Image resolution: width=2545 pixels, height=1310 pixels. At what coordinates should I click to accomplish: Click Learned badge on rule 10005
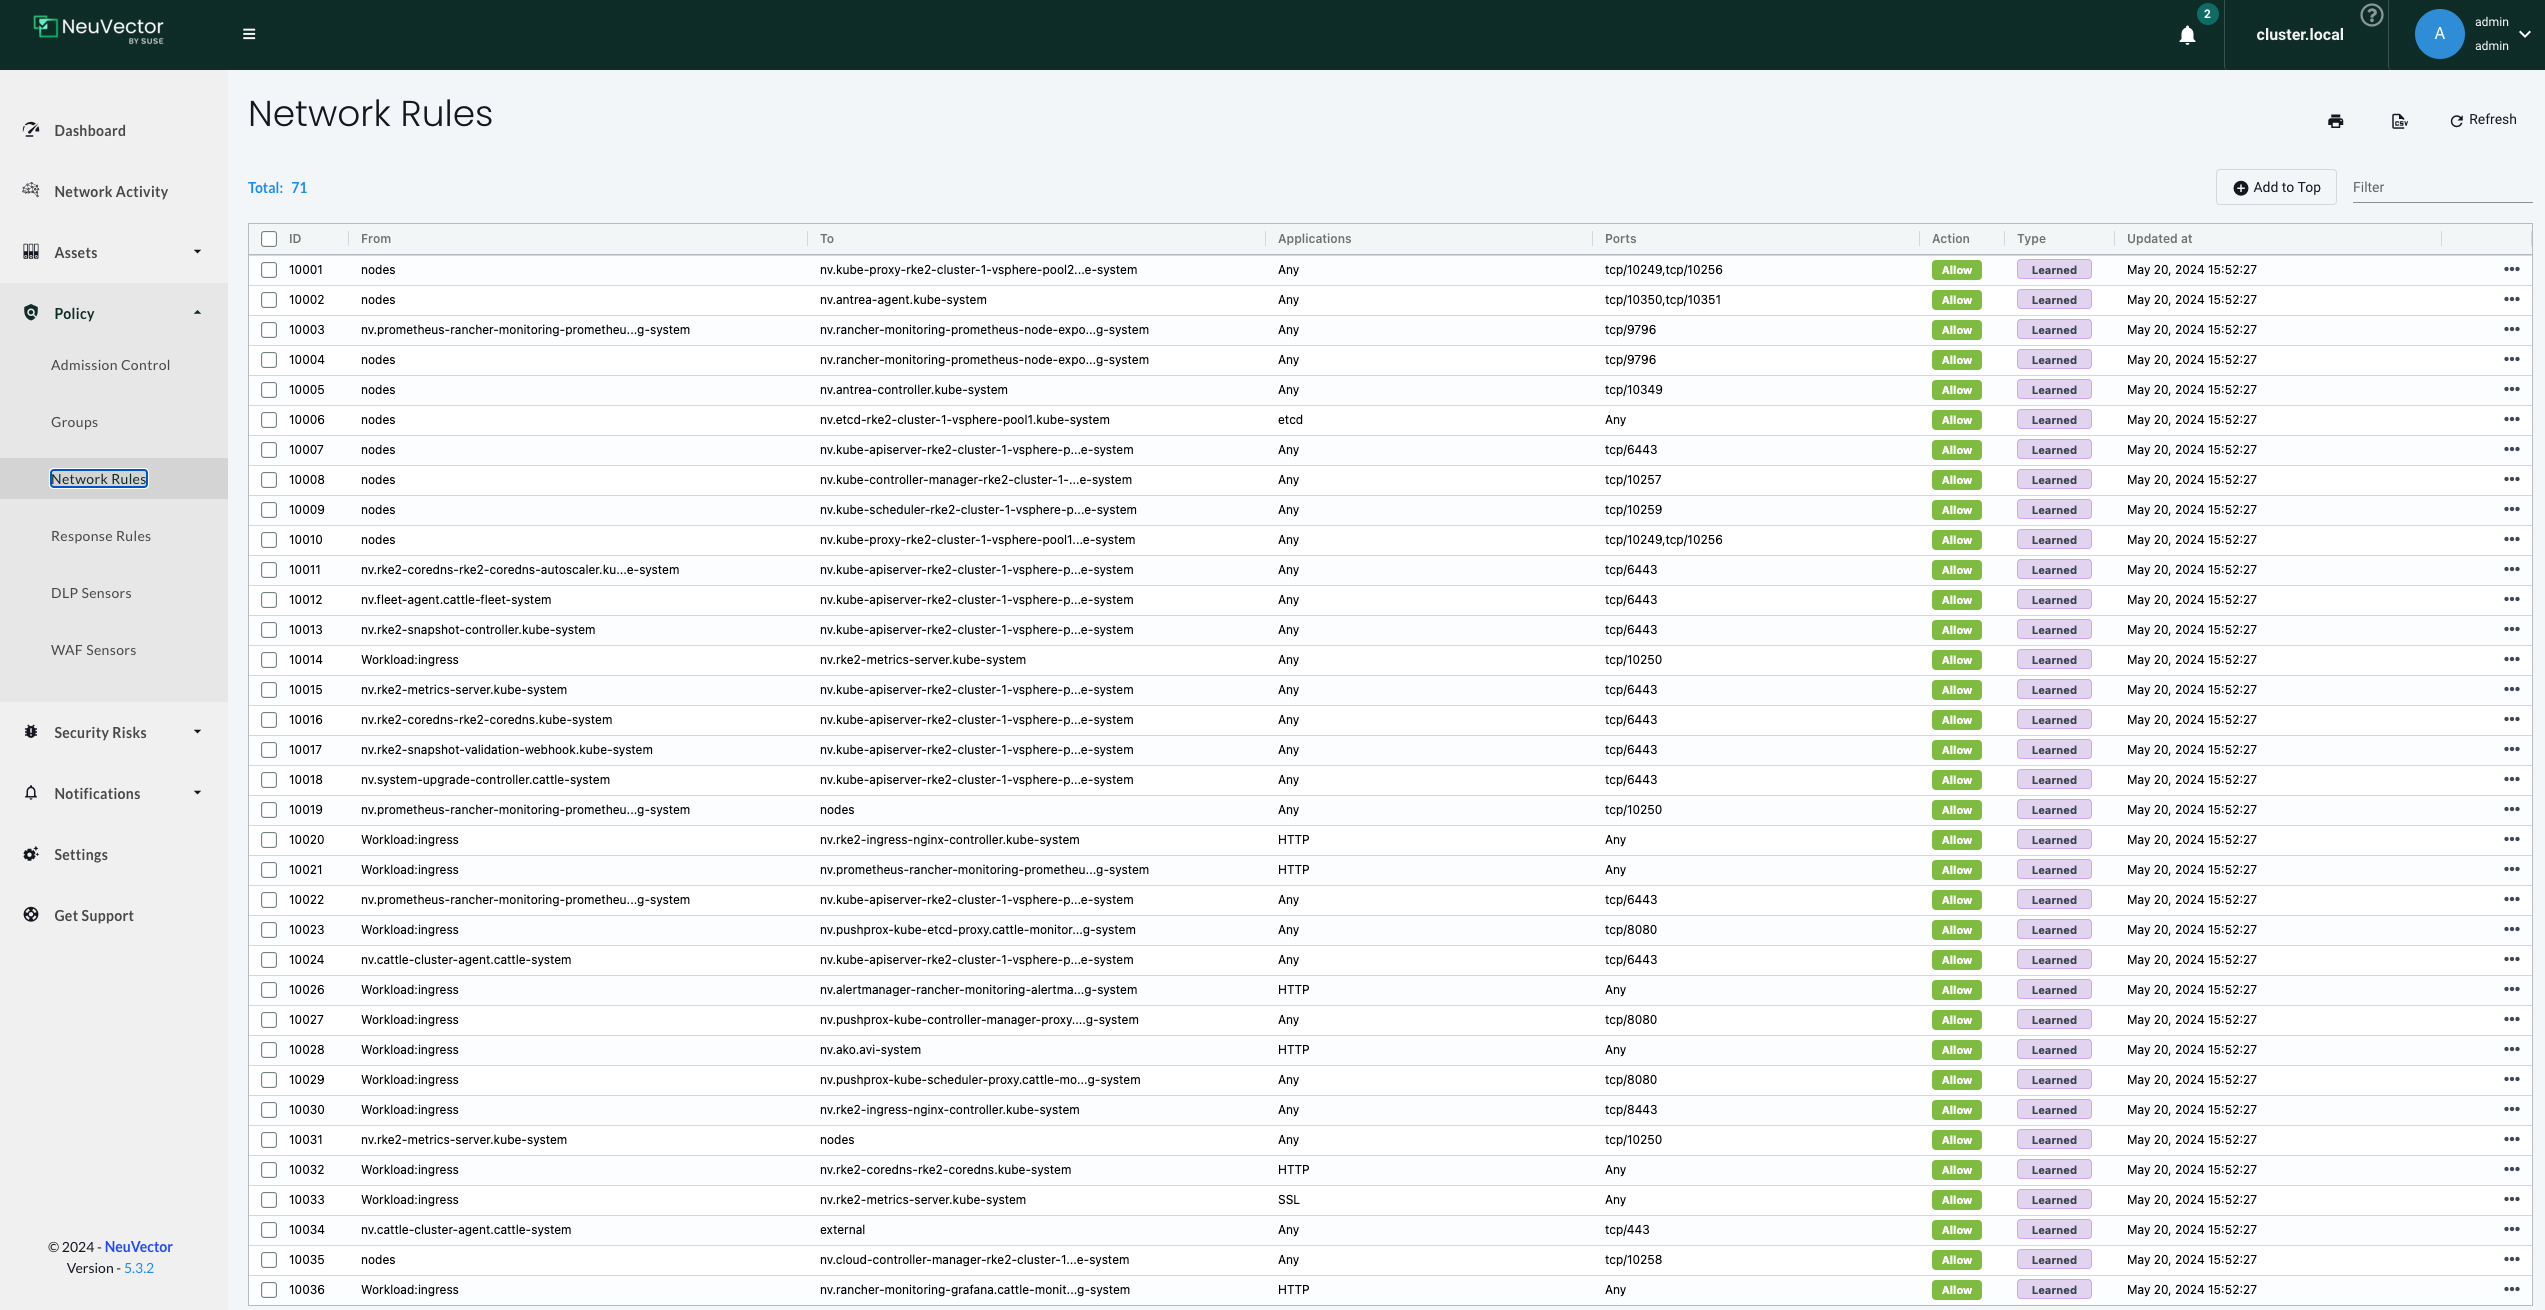pyautogui.click(x=2054, y=390)
